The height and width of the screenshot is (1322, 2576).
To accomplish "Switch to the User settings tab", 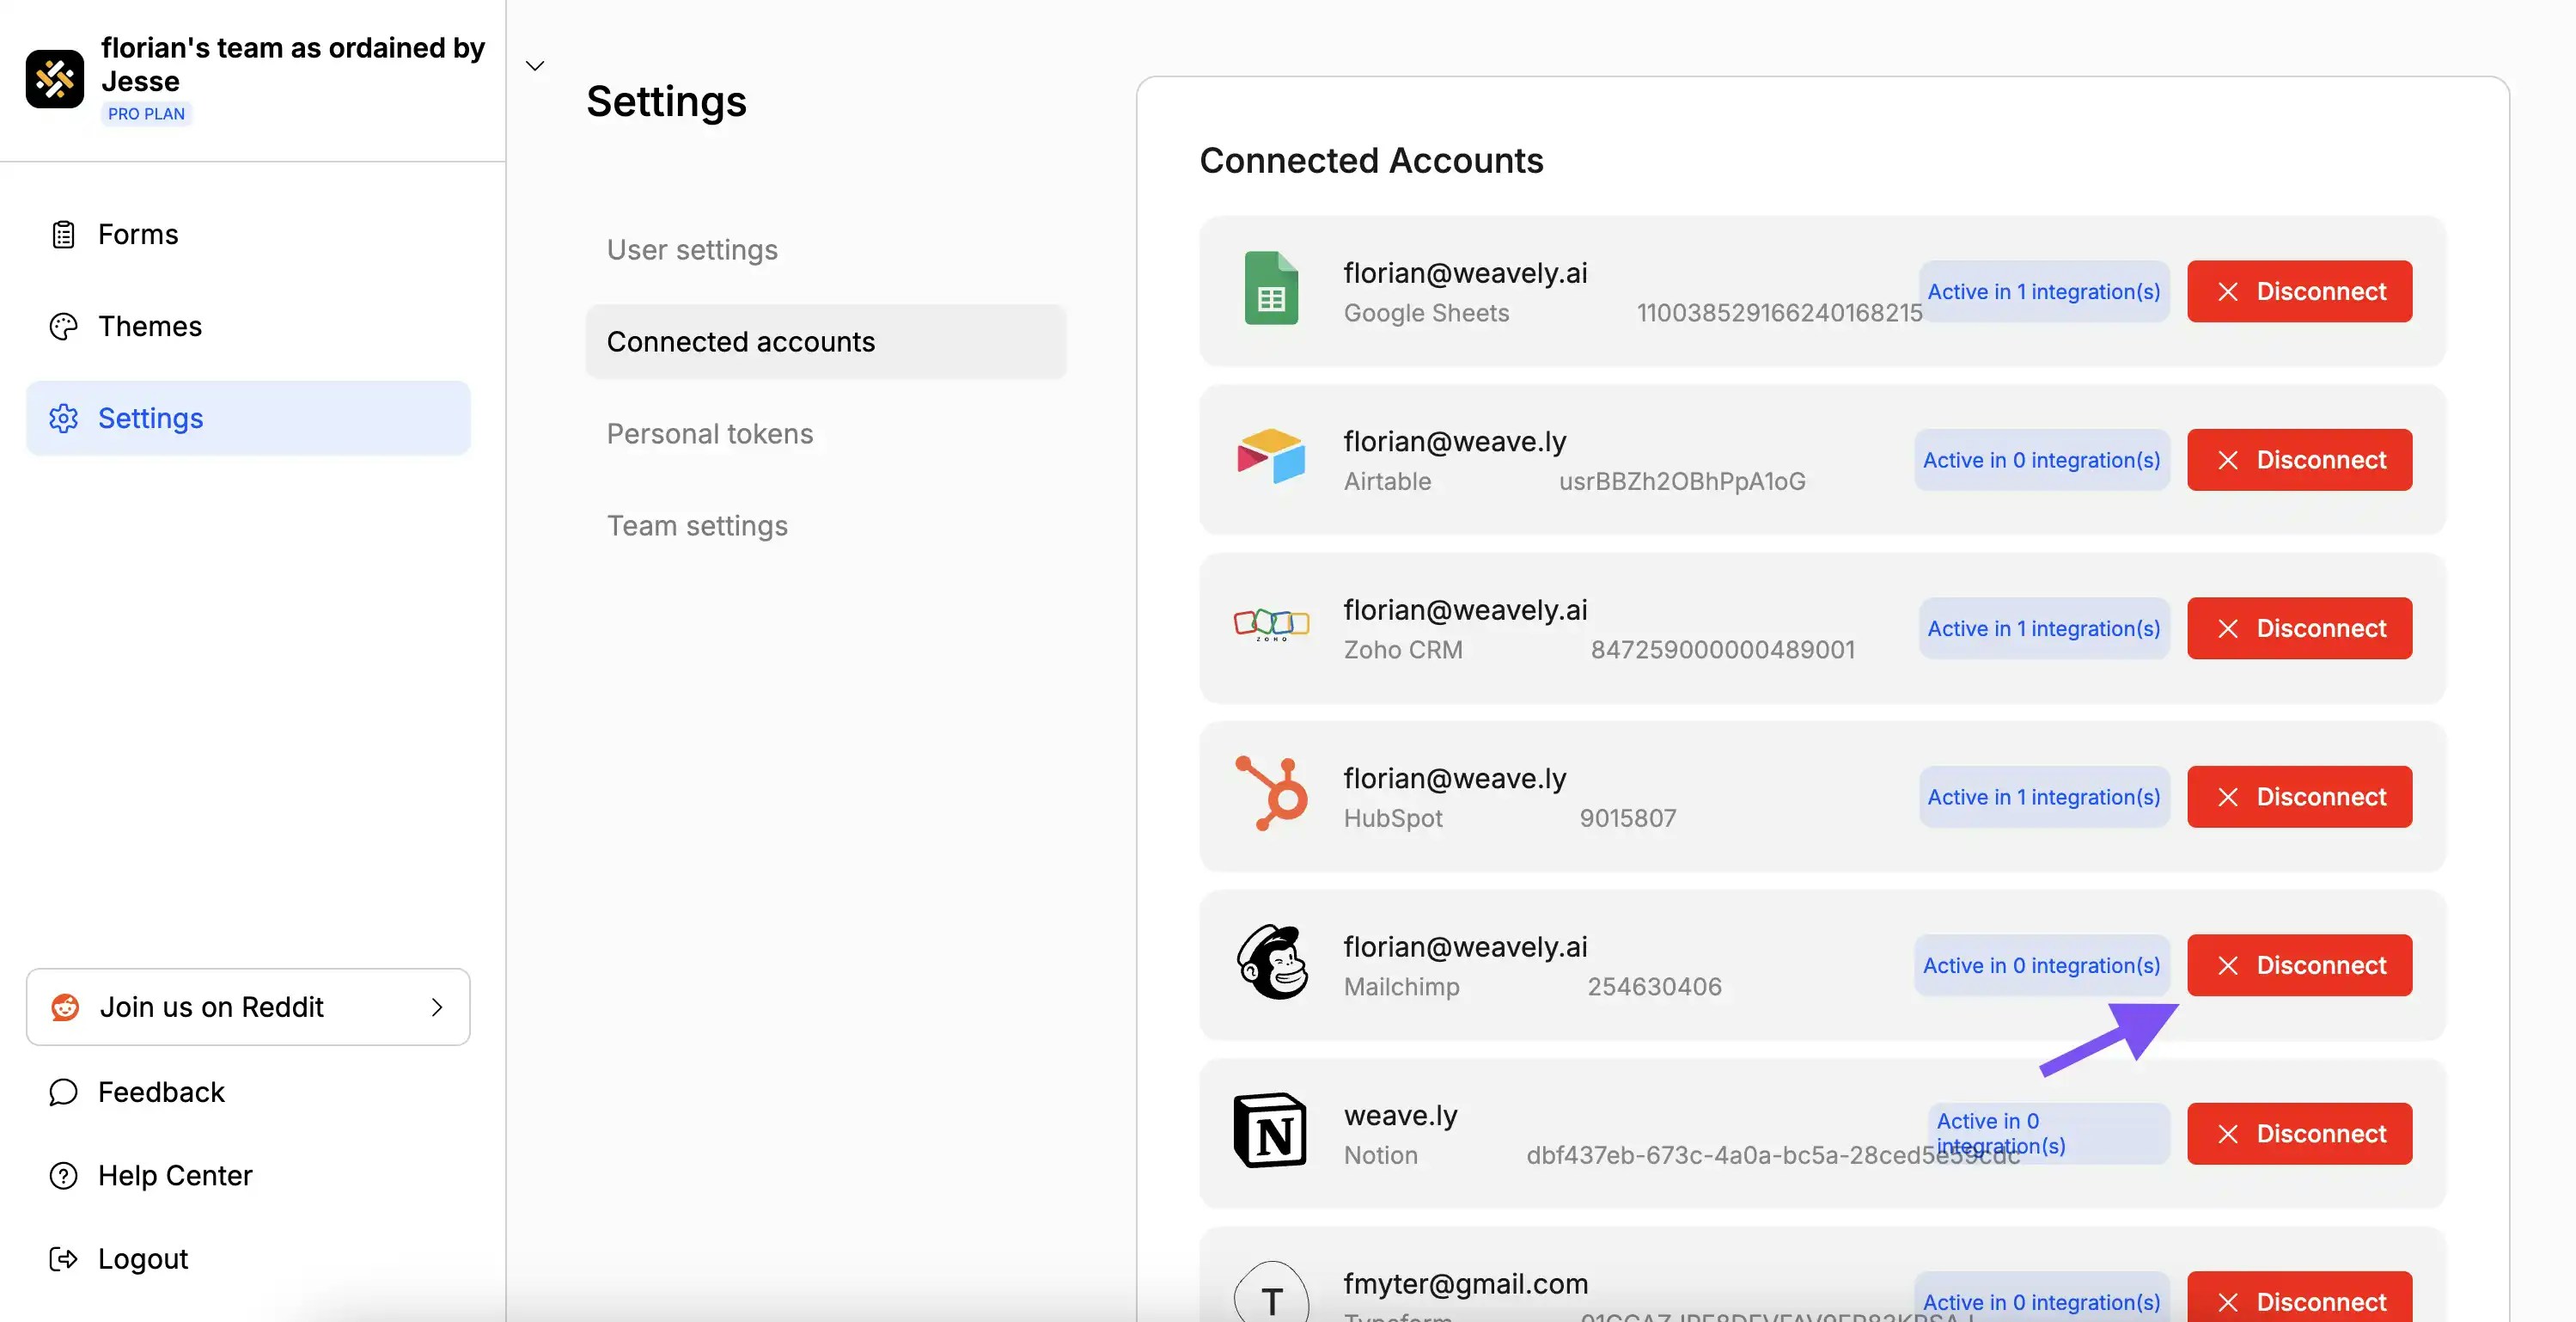I will [691, 249].
